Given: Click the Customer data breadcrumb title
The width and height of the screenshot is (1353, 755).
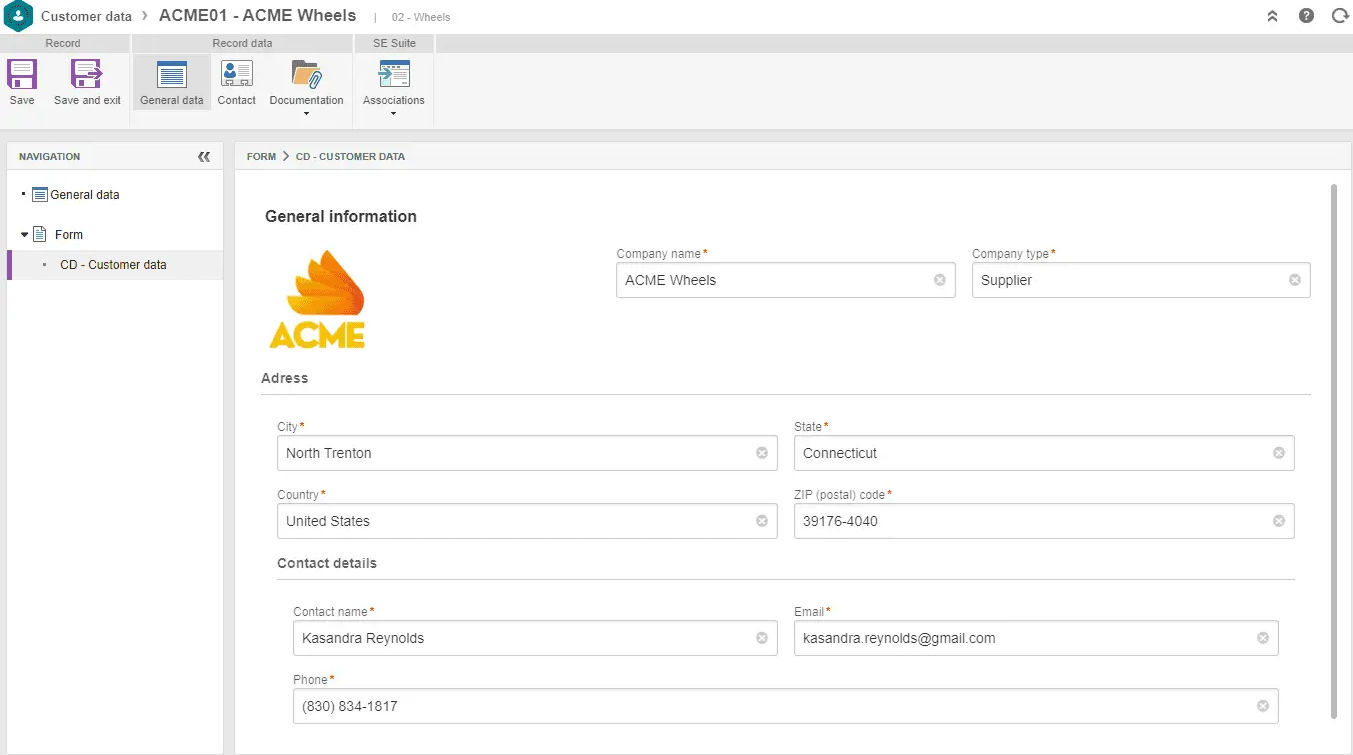Looking at the screenshot, I should [x=86, y=16].
